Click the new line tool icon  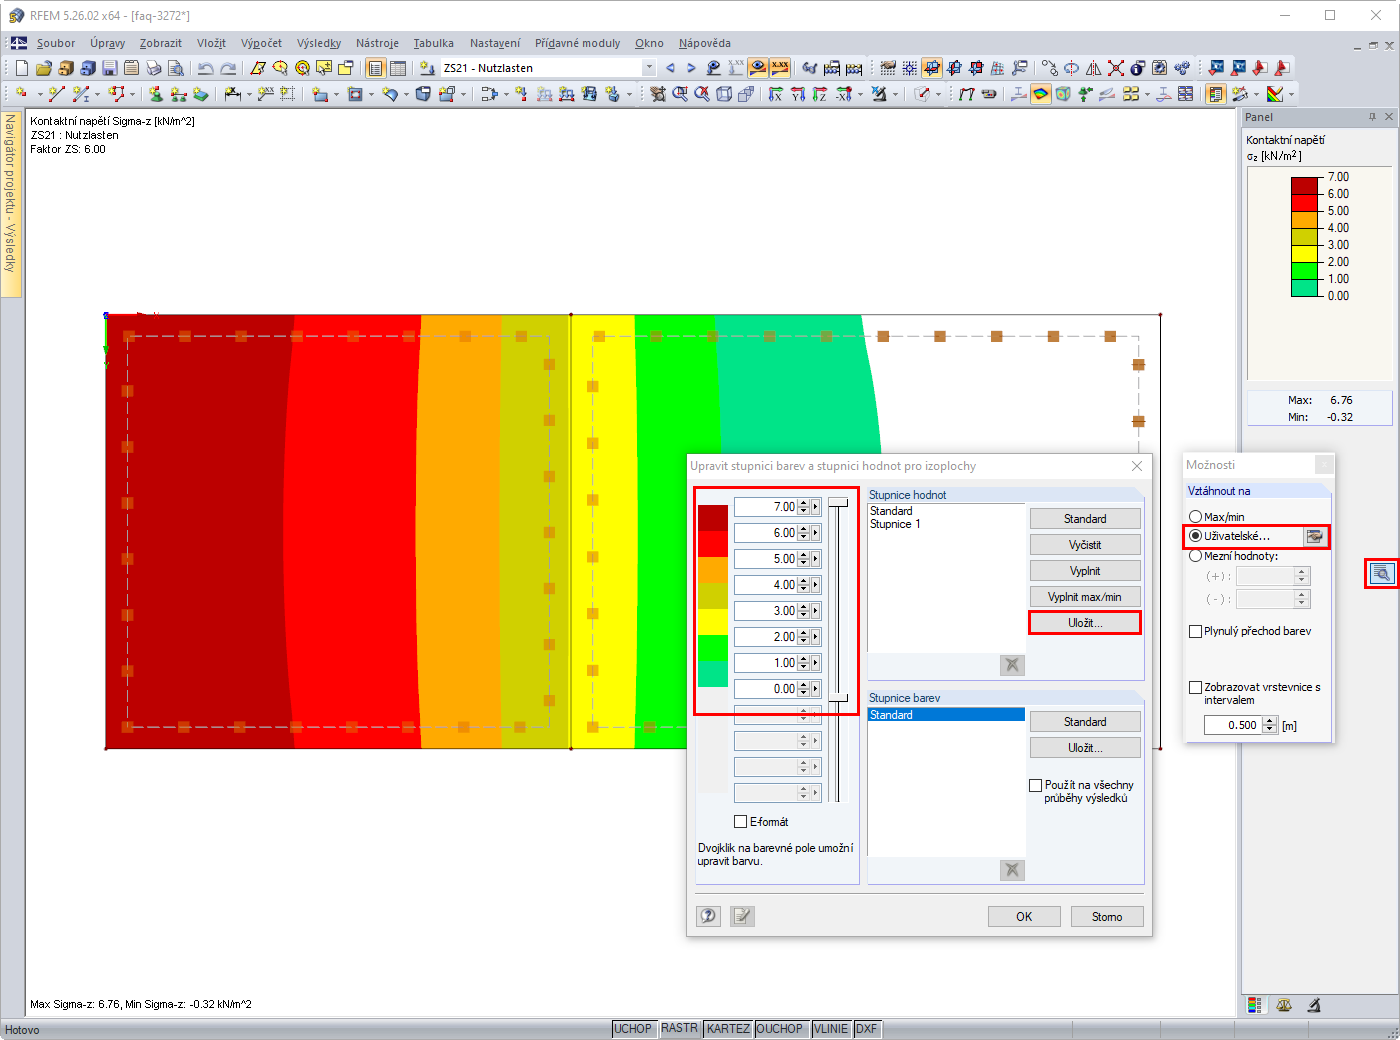(56, 94)
